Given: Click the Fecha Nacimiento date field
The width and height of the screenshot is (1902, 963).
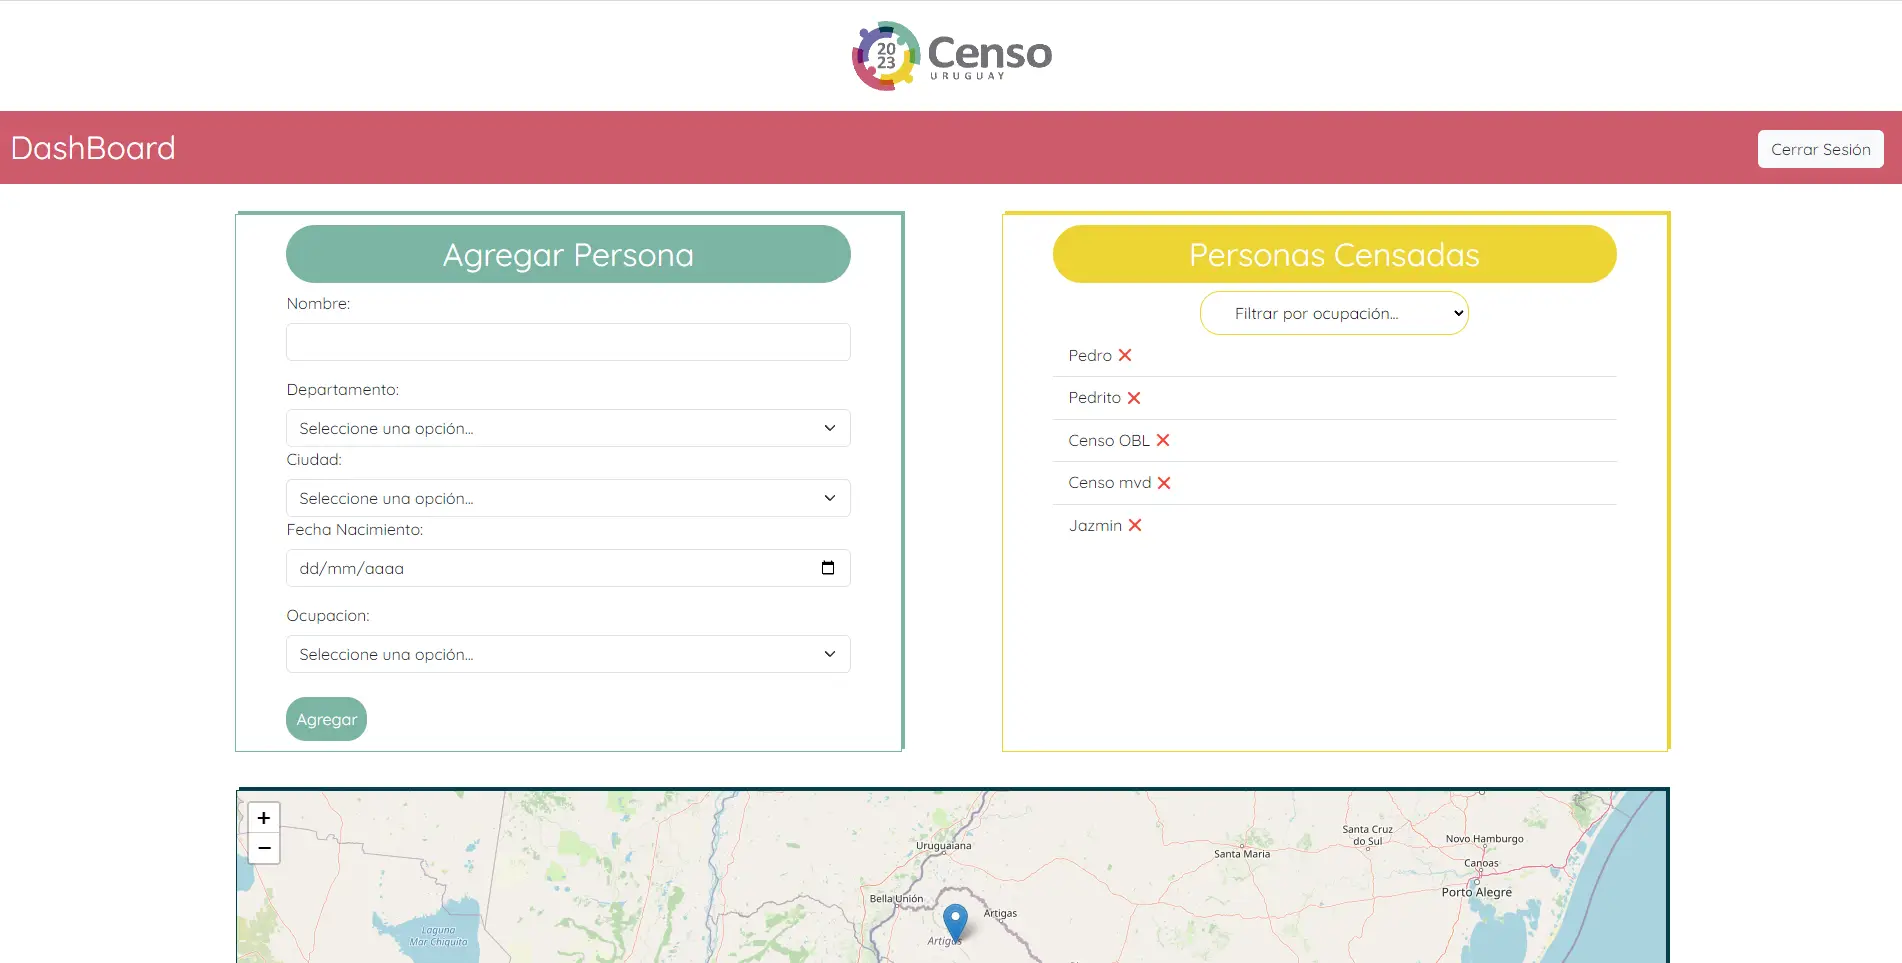Looking at the screenshot, I should tap(550, 568).
